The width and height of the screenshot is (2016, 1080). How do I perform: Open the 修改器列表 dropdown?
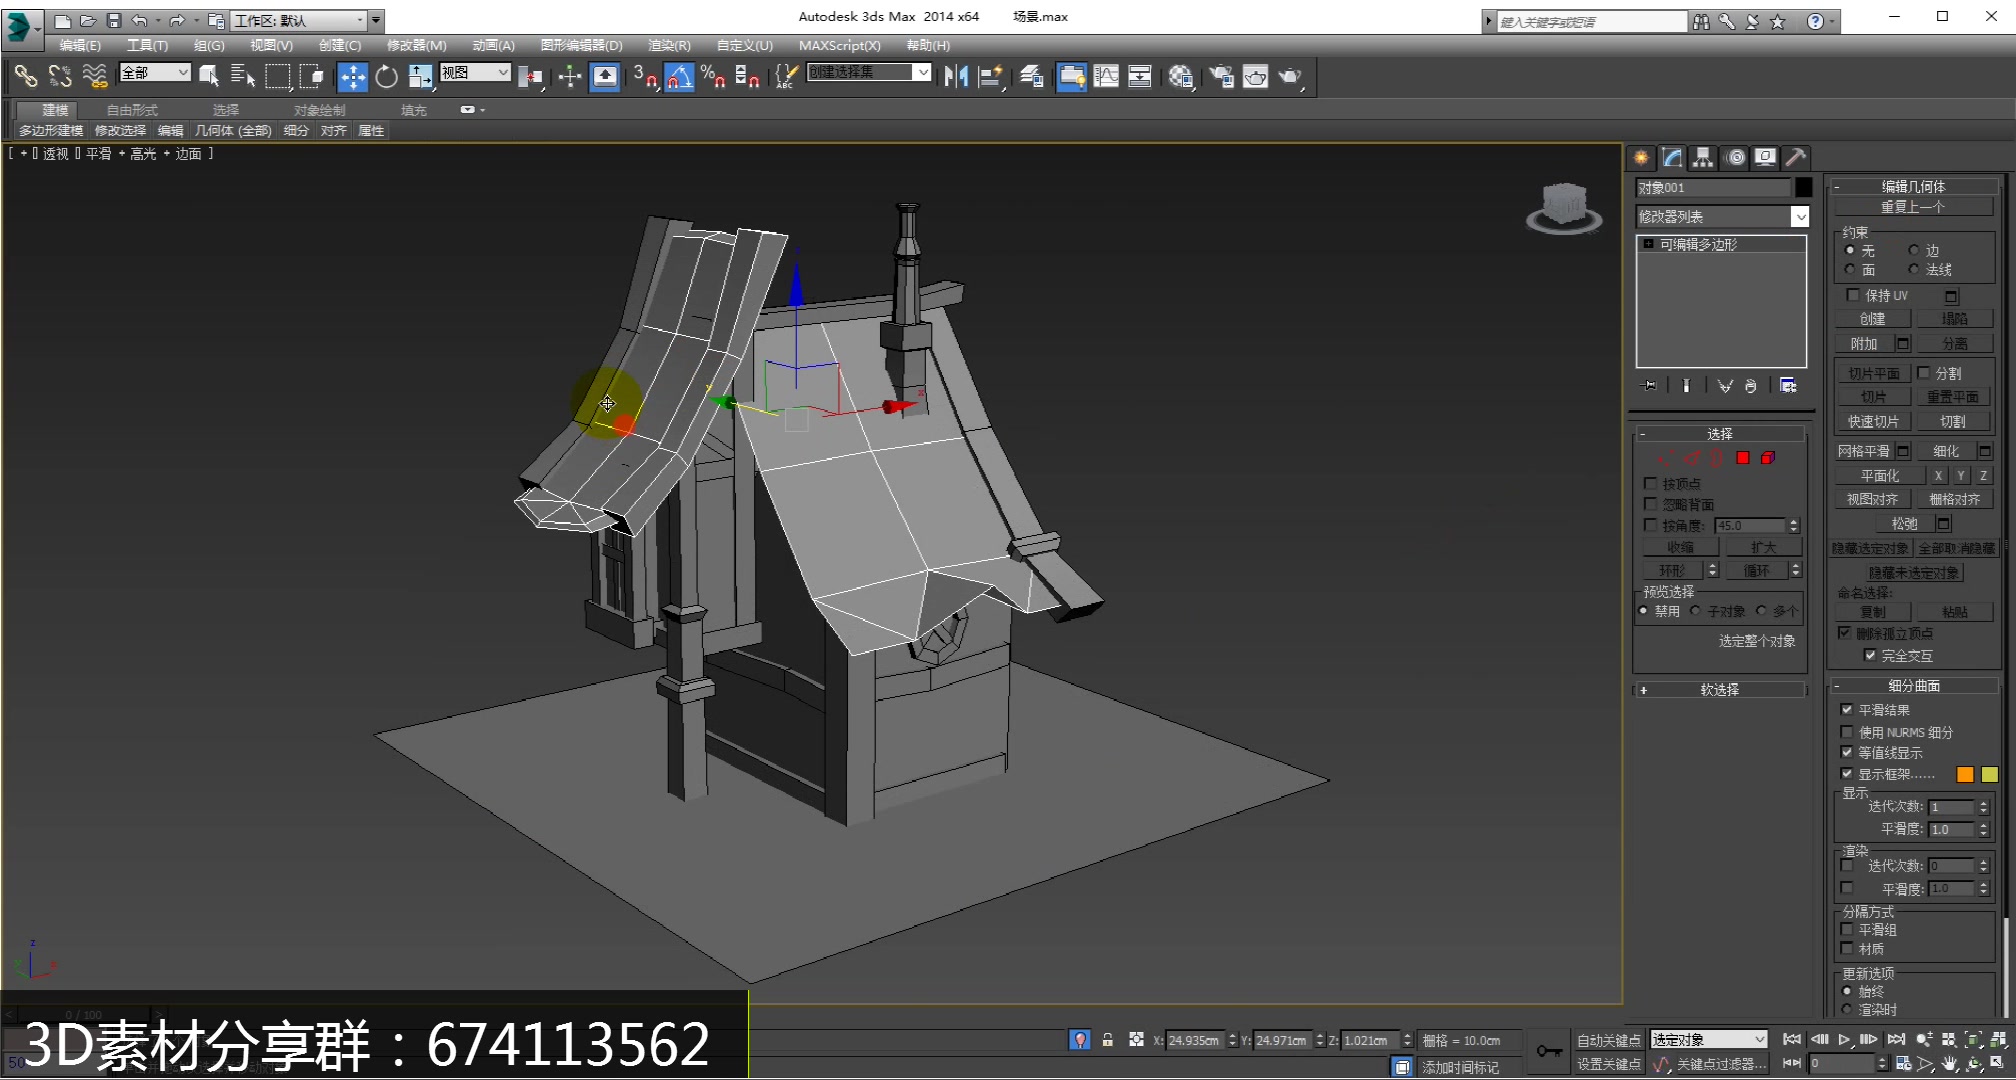point(1800,216)
